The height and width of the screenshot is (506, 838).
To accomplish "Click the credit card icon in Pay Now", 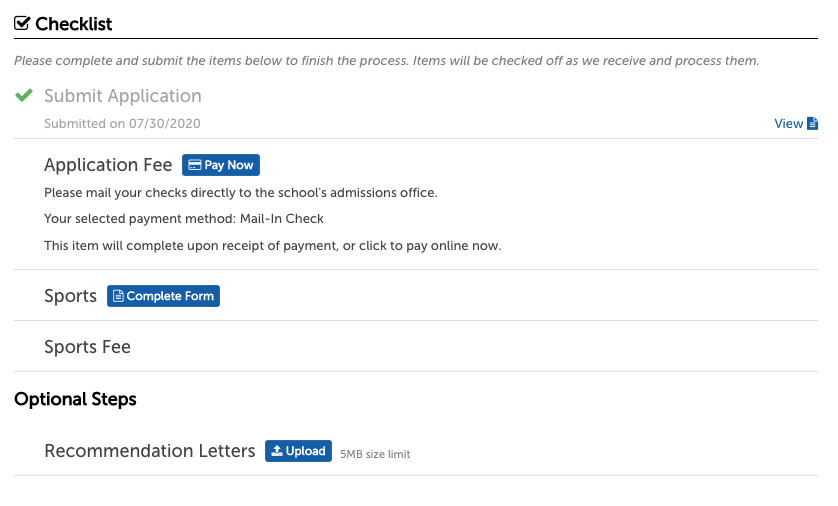I will coord(195,165).
